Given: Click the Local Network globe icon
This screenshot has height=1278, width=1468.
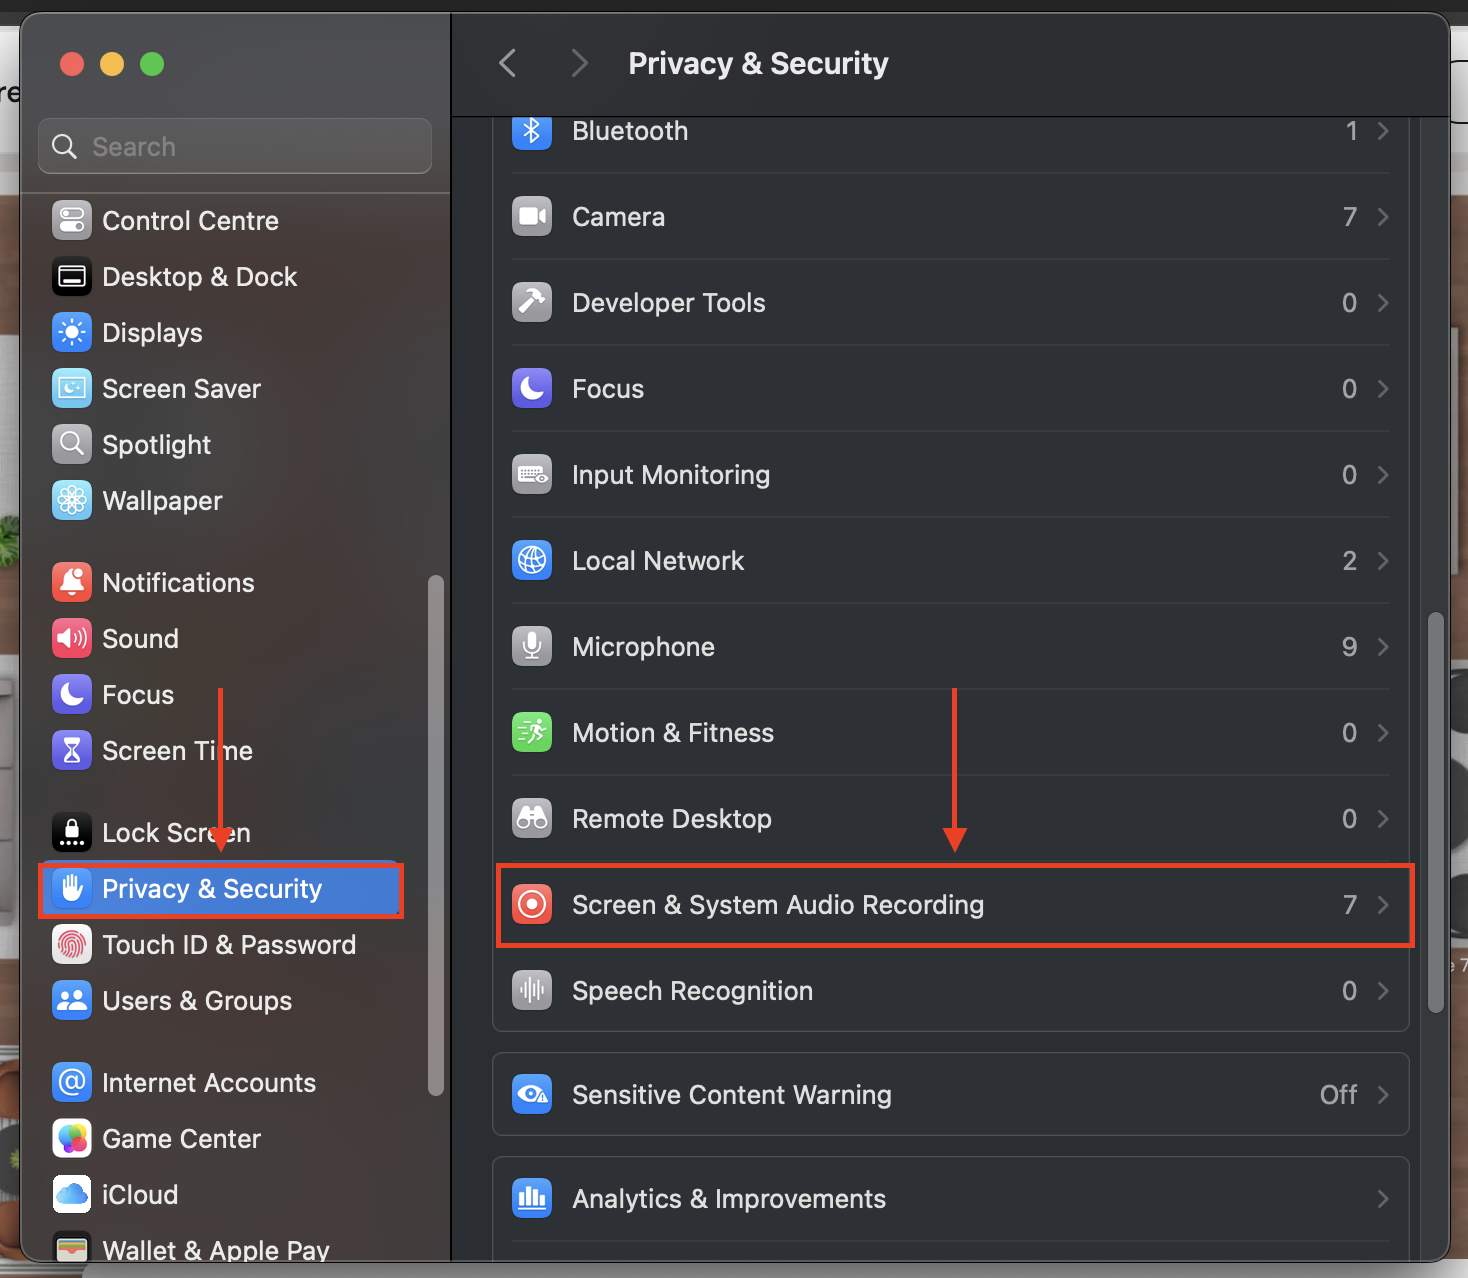Looking at the screenshot, I should 532,561.
